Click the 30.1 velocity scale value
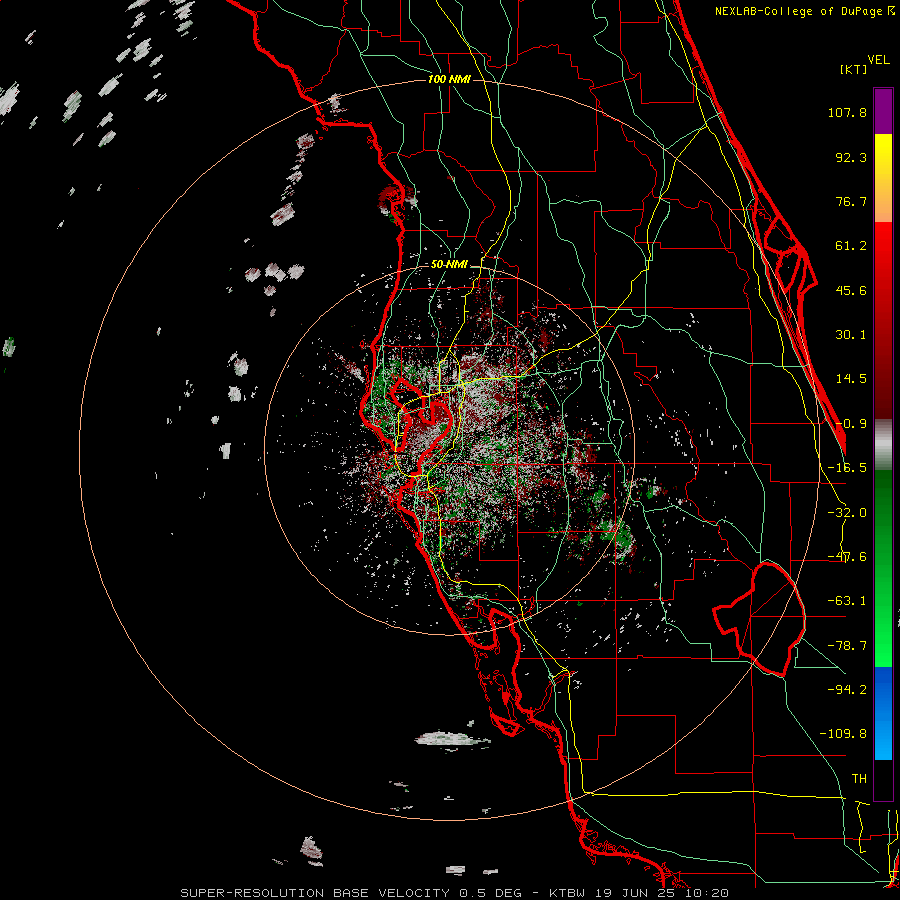The width and height of the screenshot is (900, 900). point(851,335)
